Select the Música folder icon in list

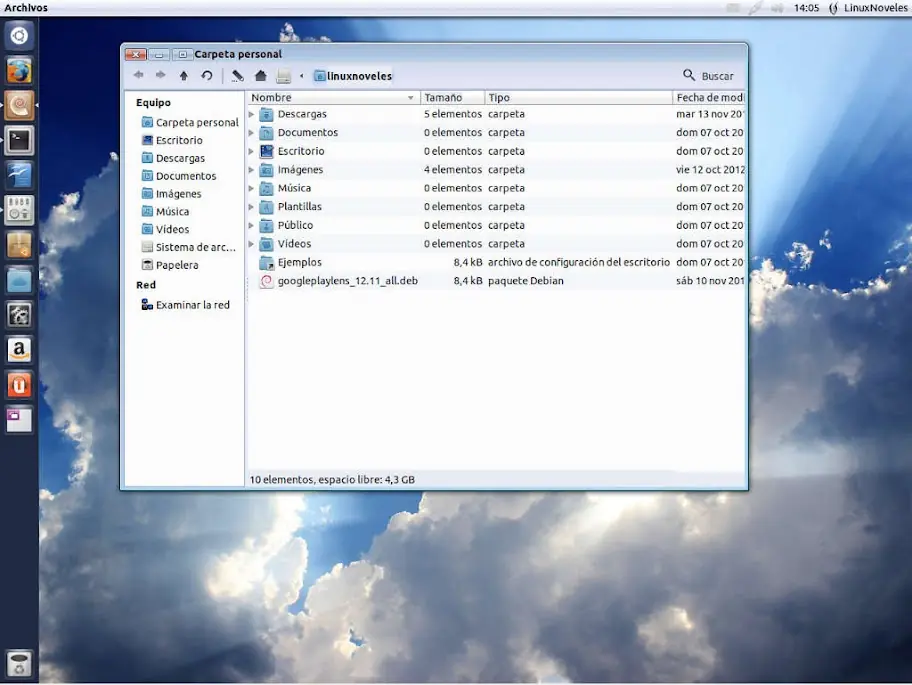click(x=266, y=188)
